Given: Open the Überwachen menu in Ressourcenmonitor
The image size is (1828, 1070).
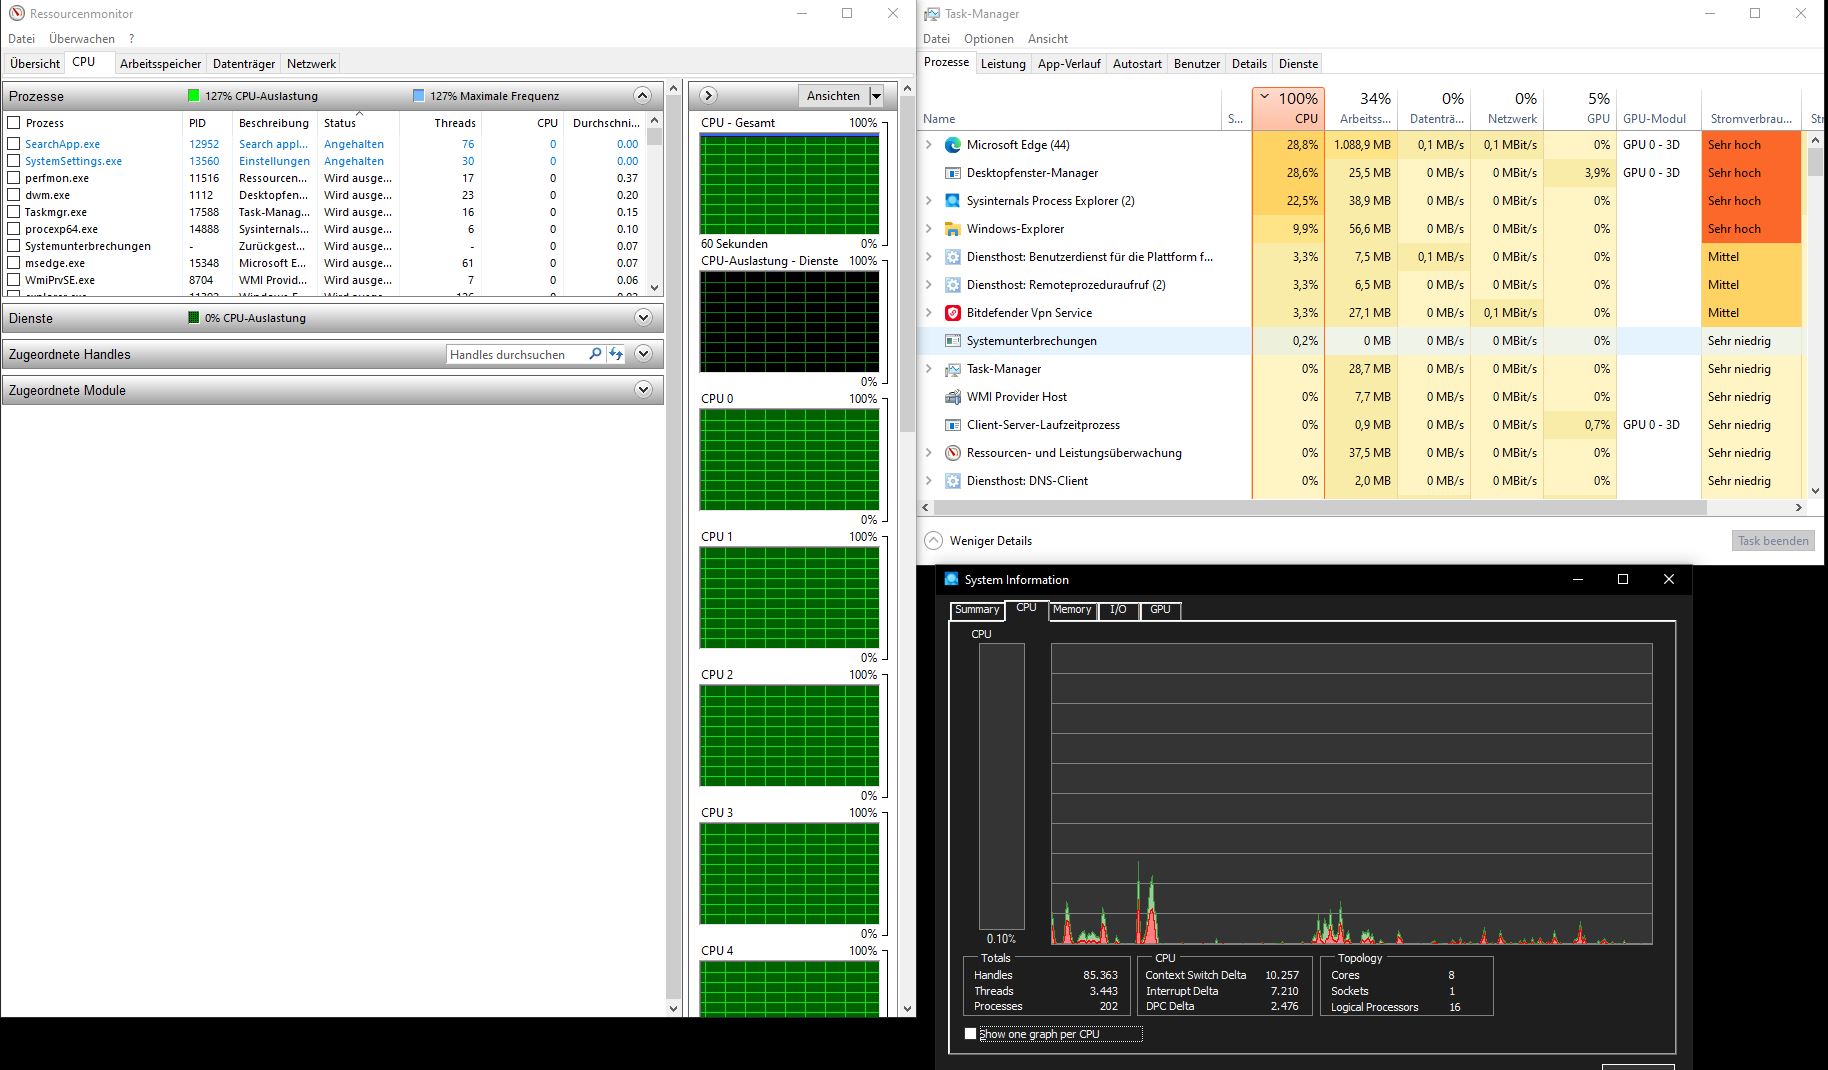Looking at the screenshot, I should point(82,39).
